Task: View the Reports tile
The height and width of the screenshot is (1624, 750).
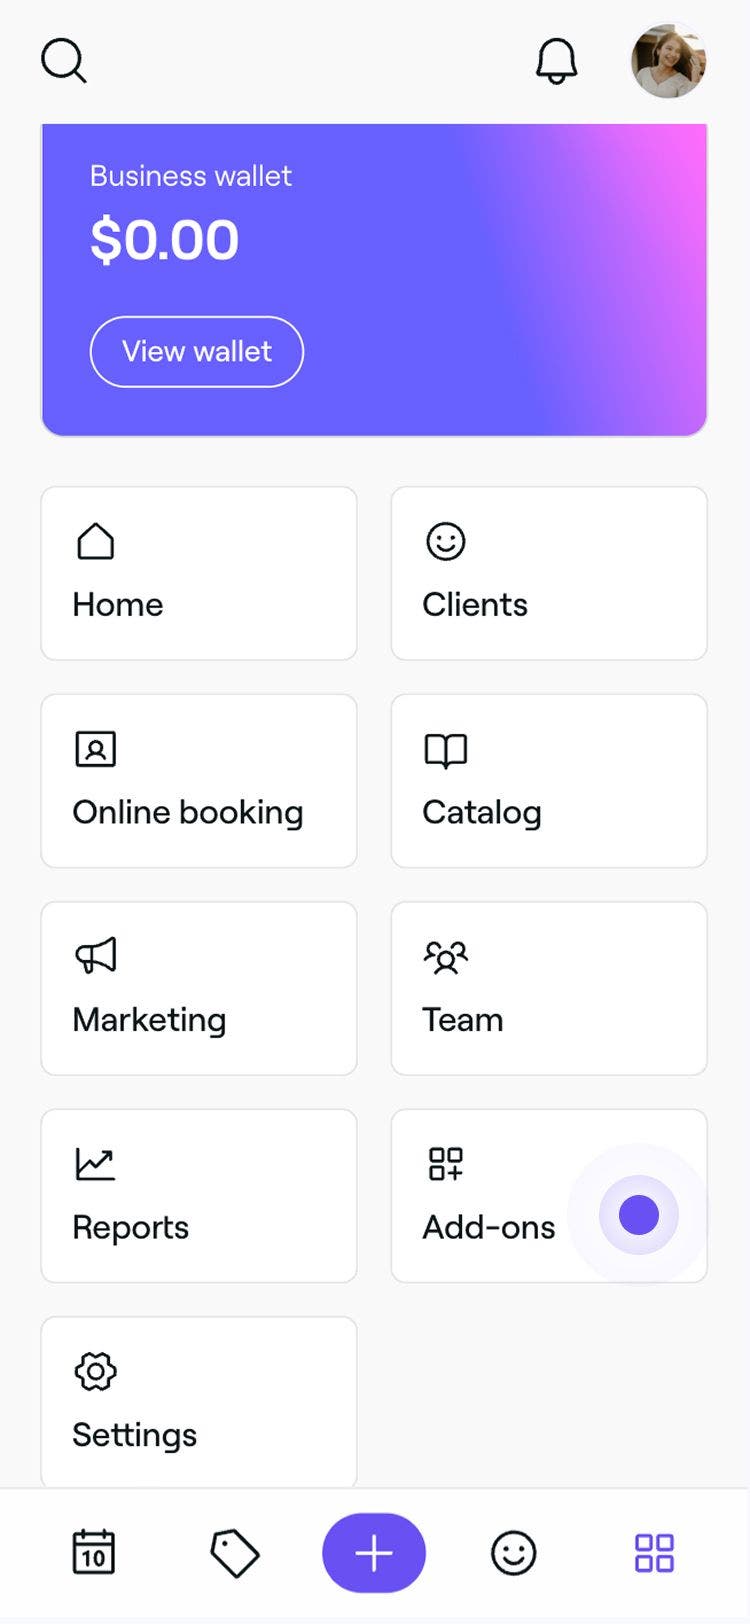Action: (198, 1196)
